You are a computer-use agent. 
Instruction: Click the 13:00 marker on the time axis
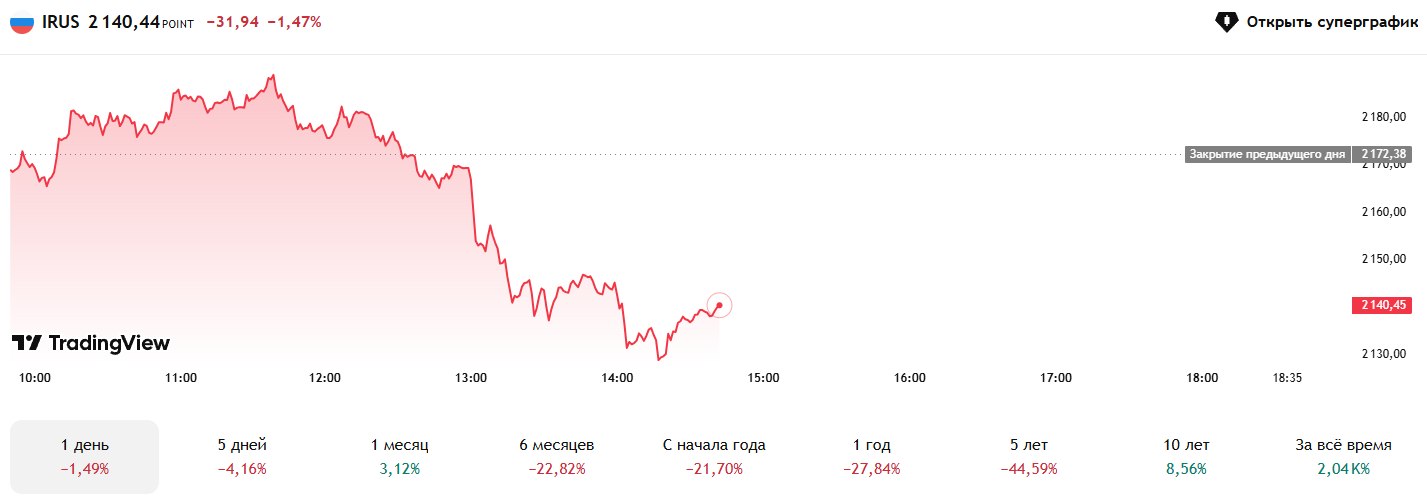[471, 378]
